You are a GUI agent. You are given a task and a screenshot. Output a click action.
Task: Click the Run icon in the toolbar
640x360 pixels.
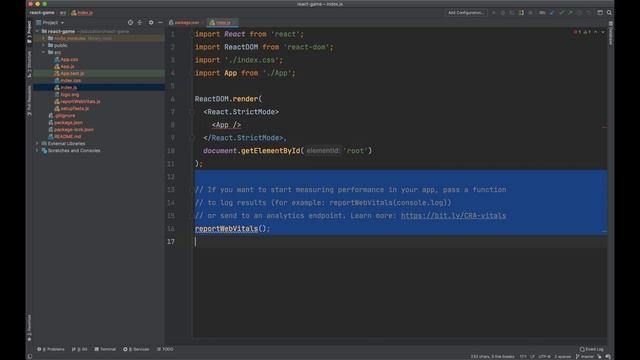coord(494,13)
